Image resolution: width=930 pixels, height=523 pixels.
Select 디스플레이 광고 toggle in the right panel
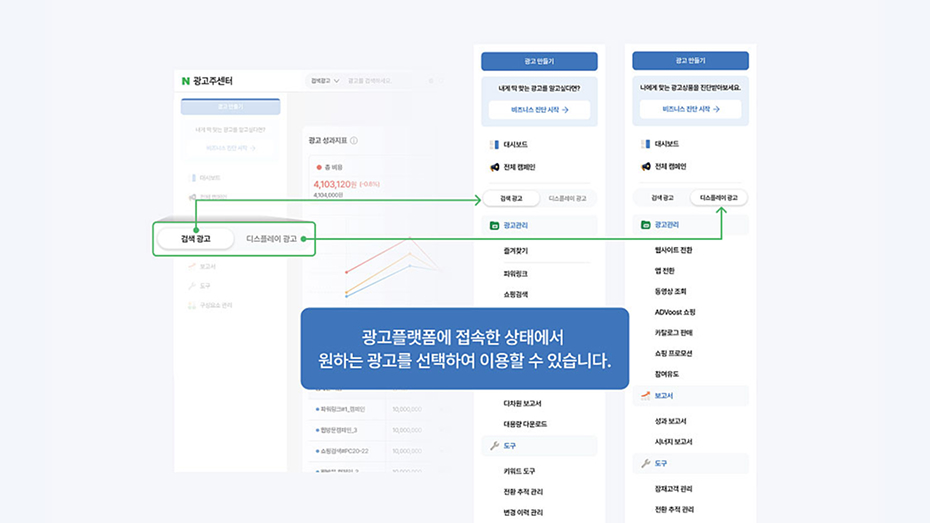click(718, 198)
